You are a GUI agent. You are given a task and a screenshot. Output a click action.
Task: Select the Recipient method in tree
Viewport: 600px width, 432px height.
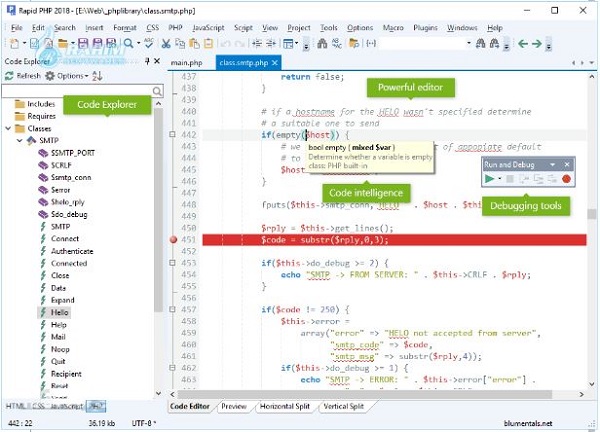[66, 374]
